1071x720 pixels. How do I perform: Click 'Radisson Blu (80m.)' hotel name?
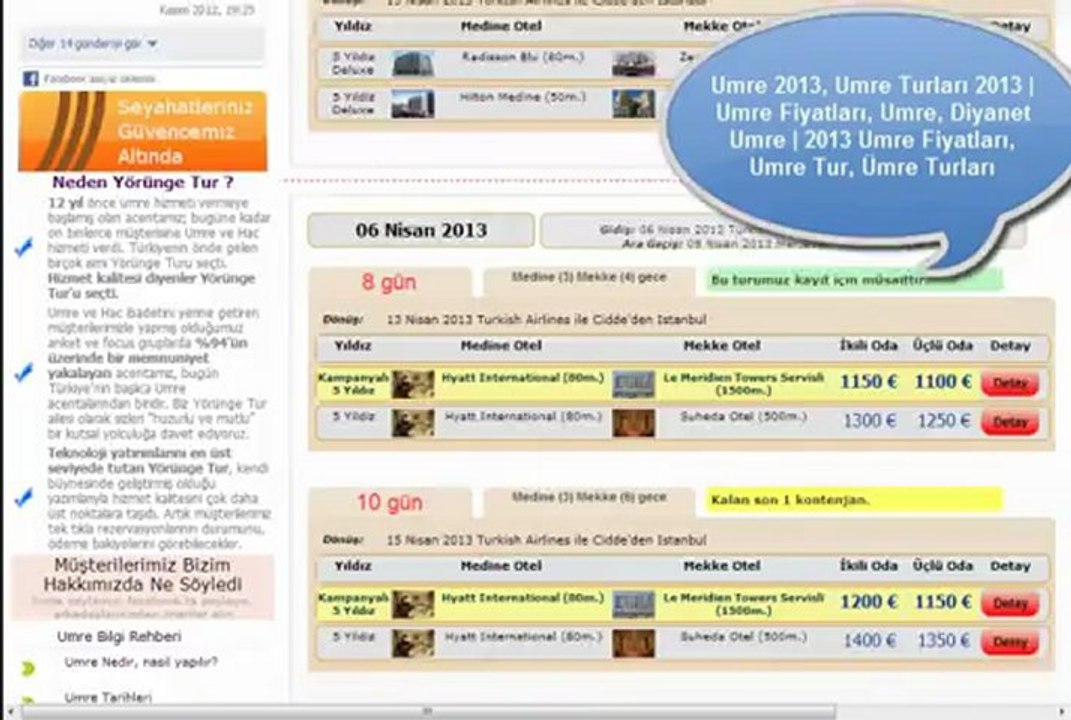[523, 57]
